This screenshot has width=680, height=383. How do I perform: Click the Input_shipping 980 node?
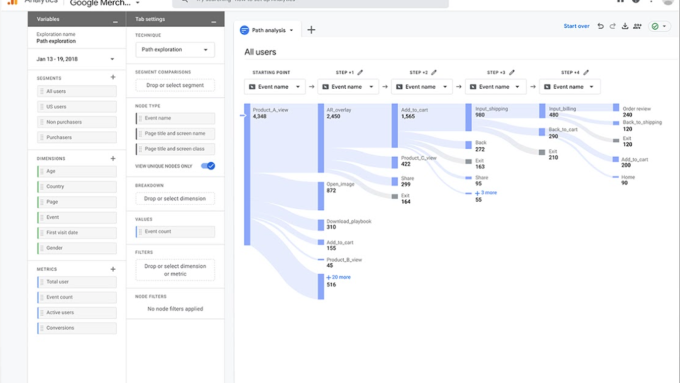(x=468, y=117)
